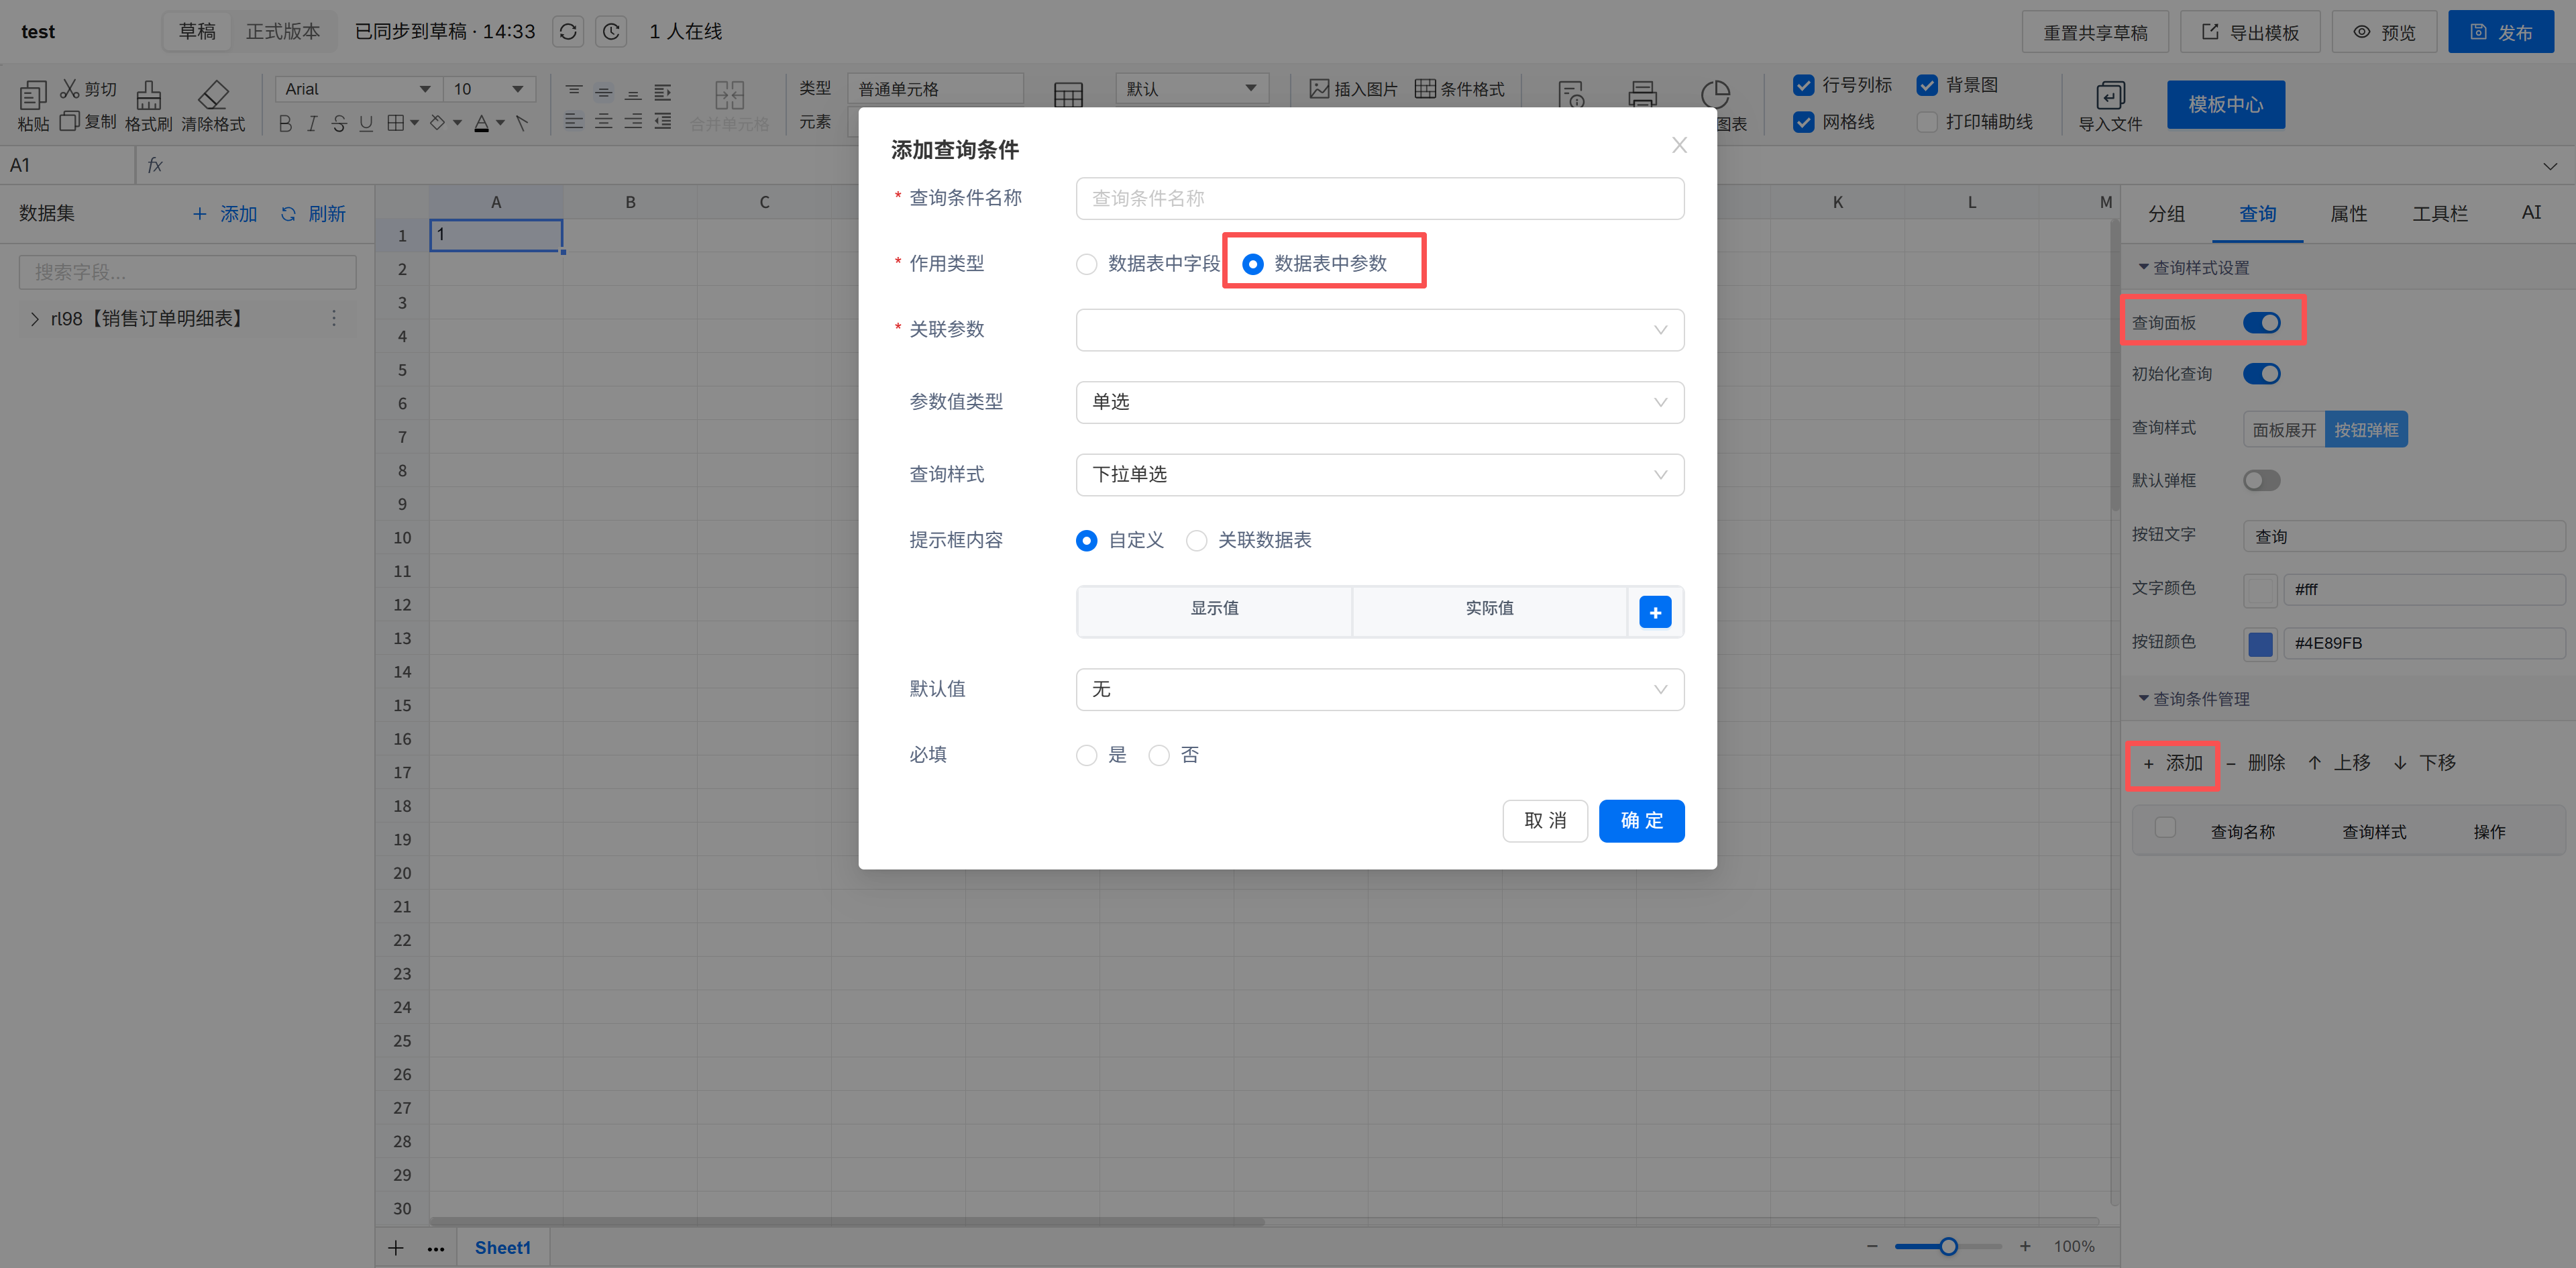Switch to the 分组 tab
Viewport: 2576px width, 1268px height.
tap(2166, 213)
